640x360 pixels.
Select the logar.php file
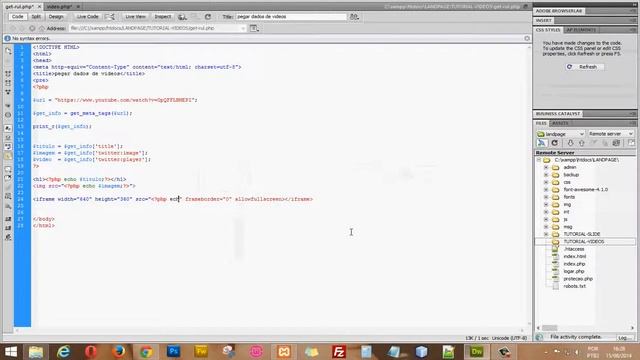[574, 271]
